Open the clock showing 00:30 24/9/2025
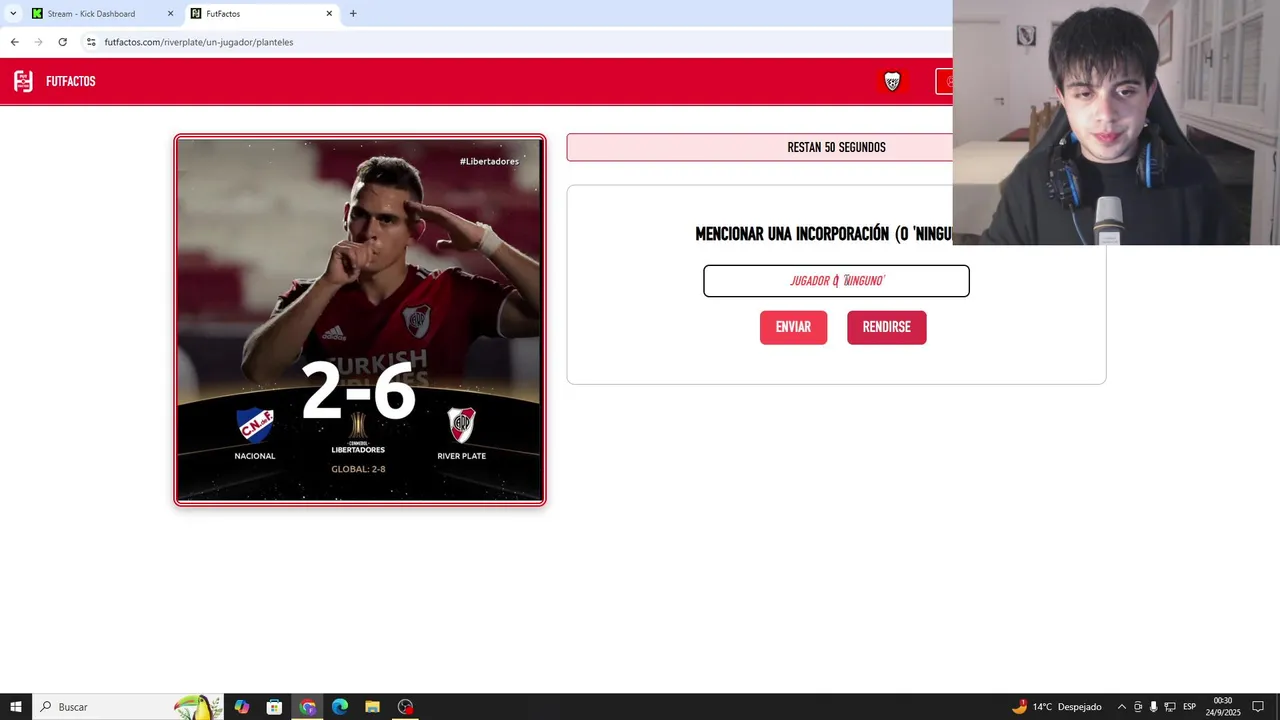This screenshot has height=720, width=1280. 1223,707
